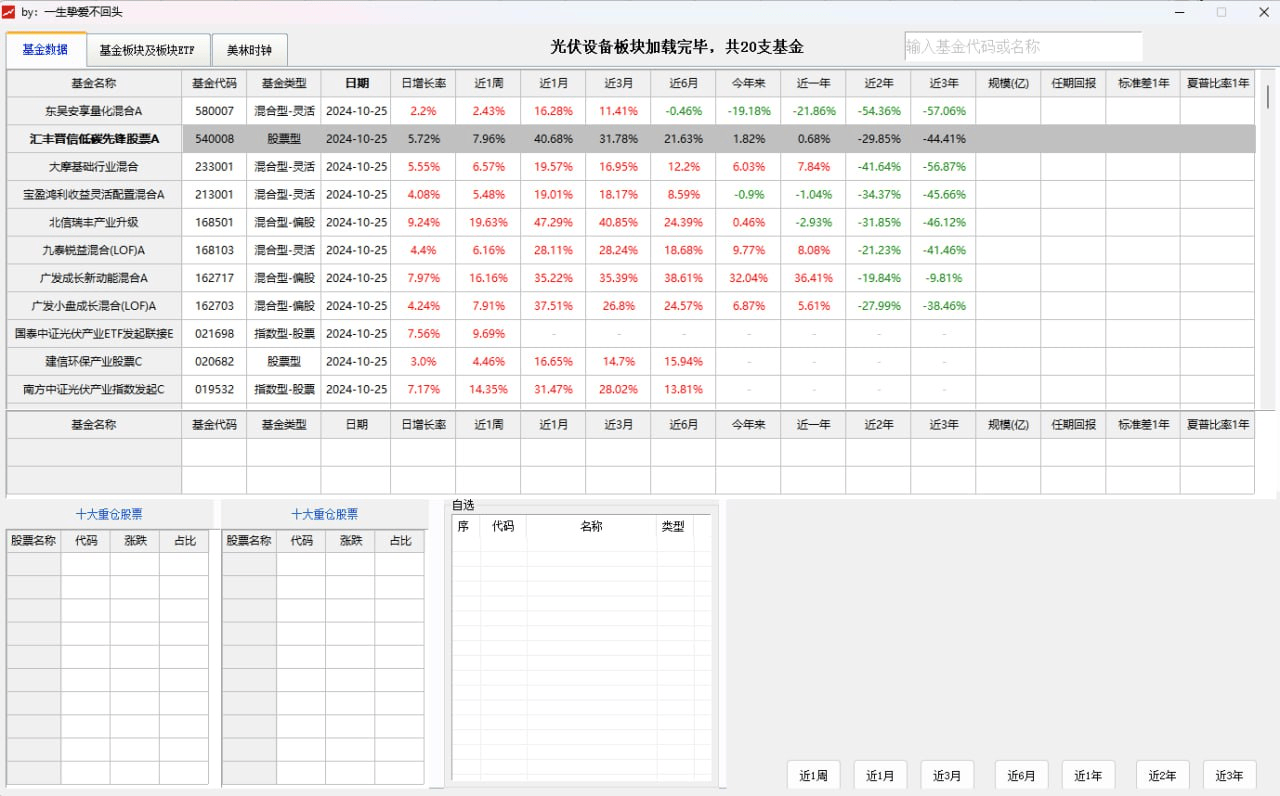Click the 任期回报 header in top table
The width and height of the screenshot is (1280, 796).
(1073, 84)
